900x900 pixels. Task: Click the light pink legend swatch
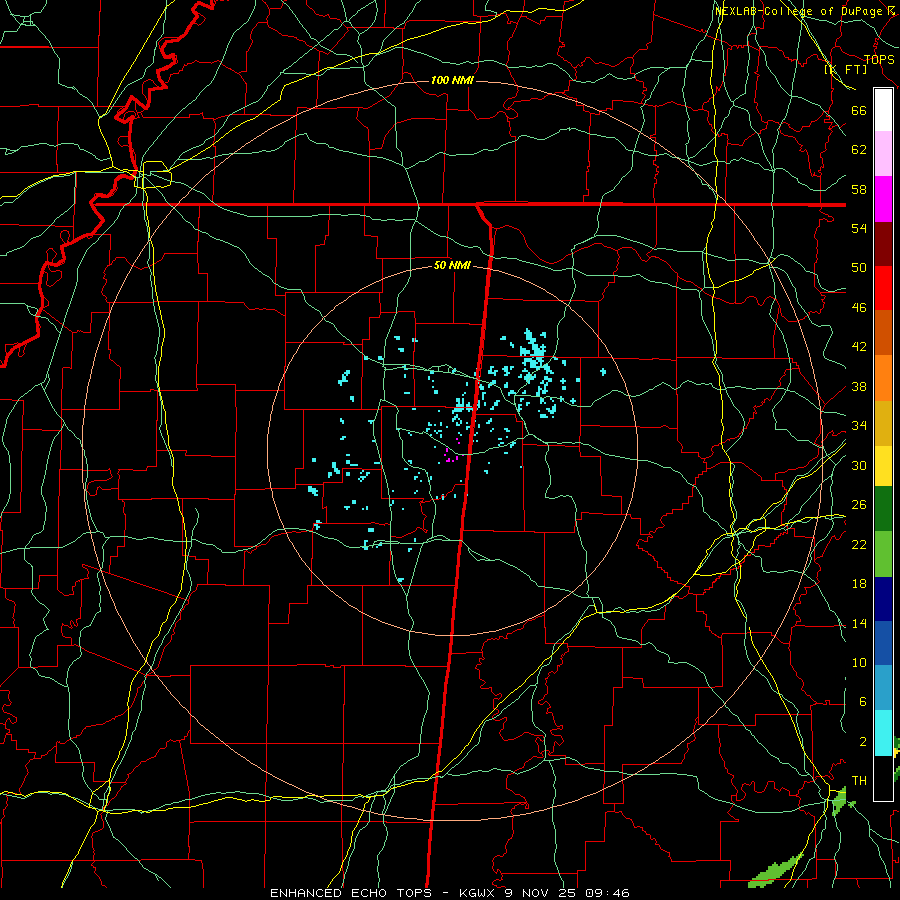tap(883, 154)
